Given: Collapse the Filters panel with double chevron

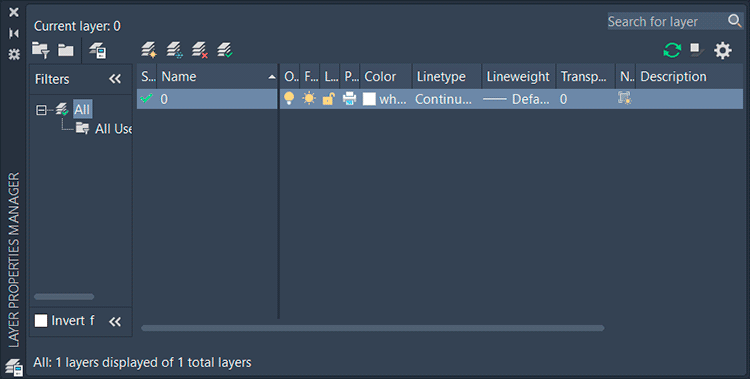Looking at the screenshot, I should [115, 79].
